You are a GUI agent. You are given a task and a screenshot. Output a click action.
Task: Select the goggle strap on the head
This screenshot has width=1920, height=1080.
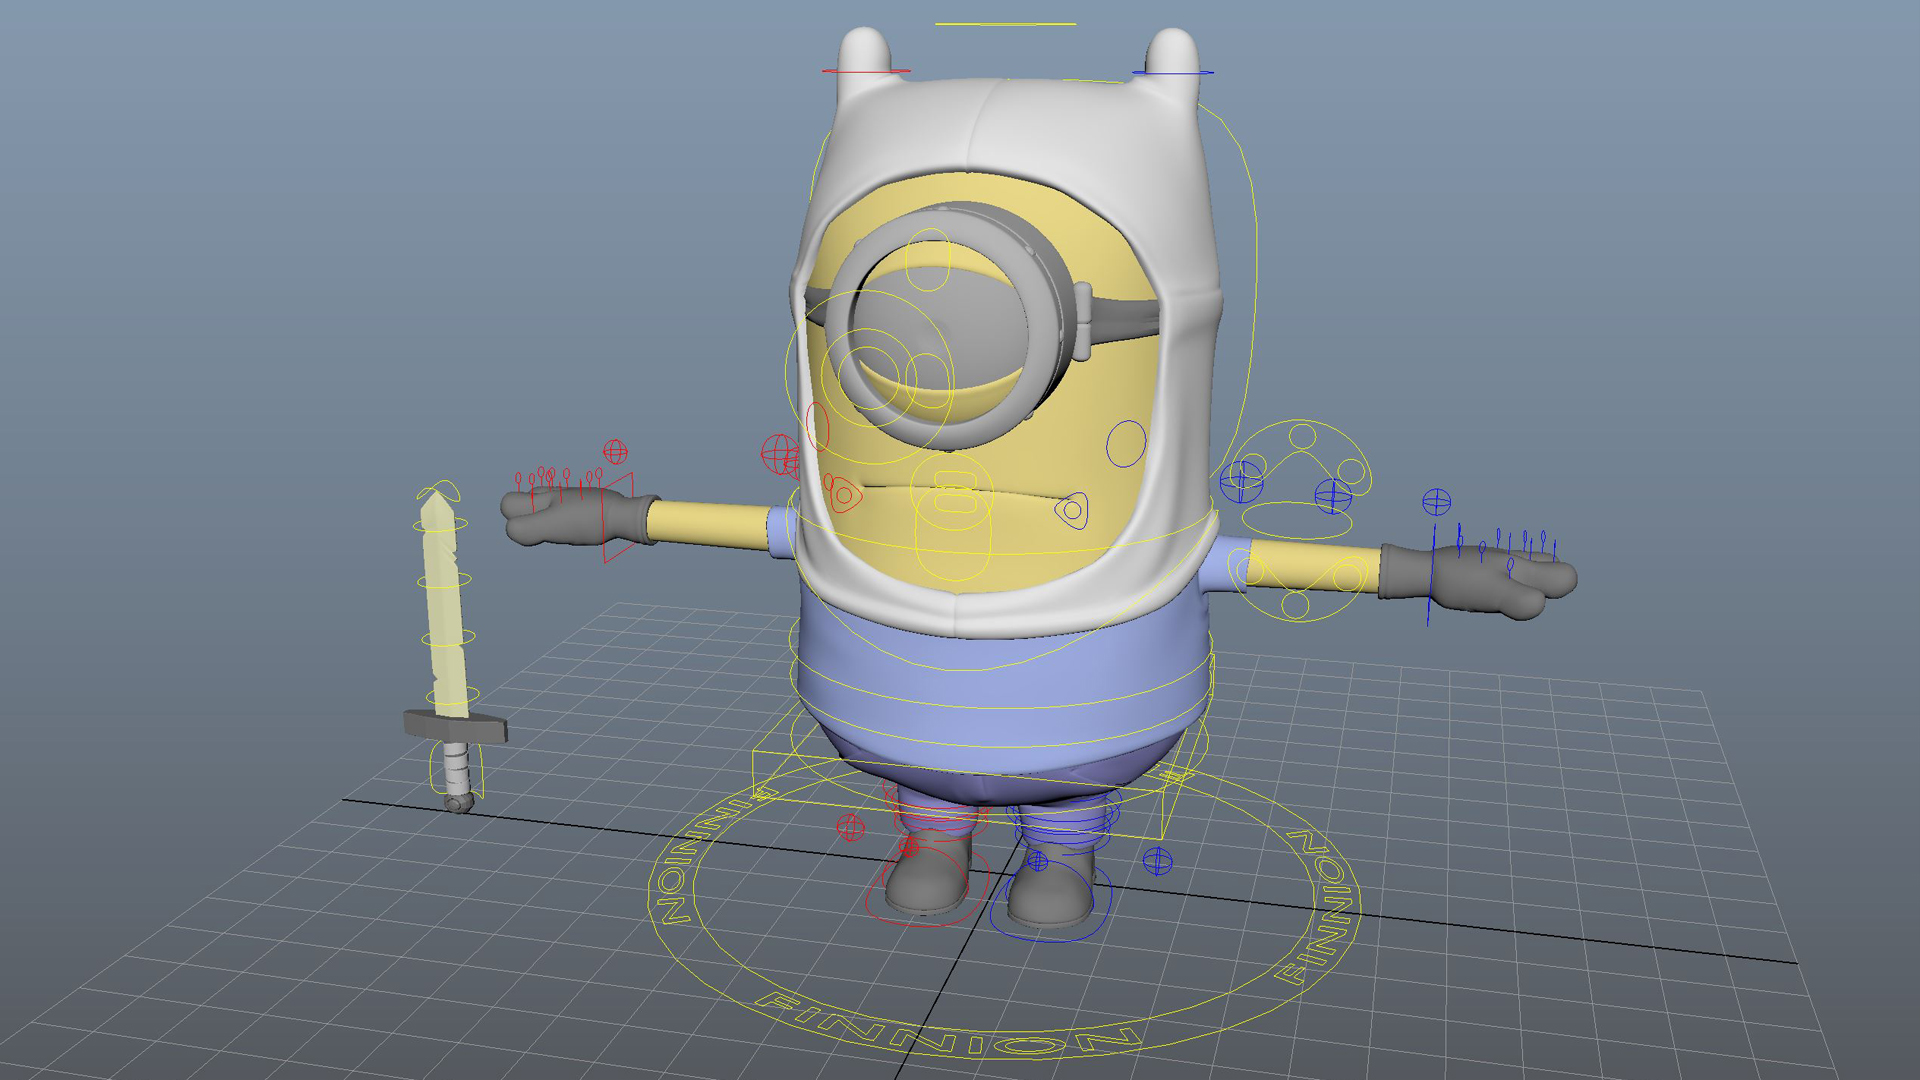(1125, 319)
